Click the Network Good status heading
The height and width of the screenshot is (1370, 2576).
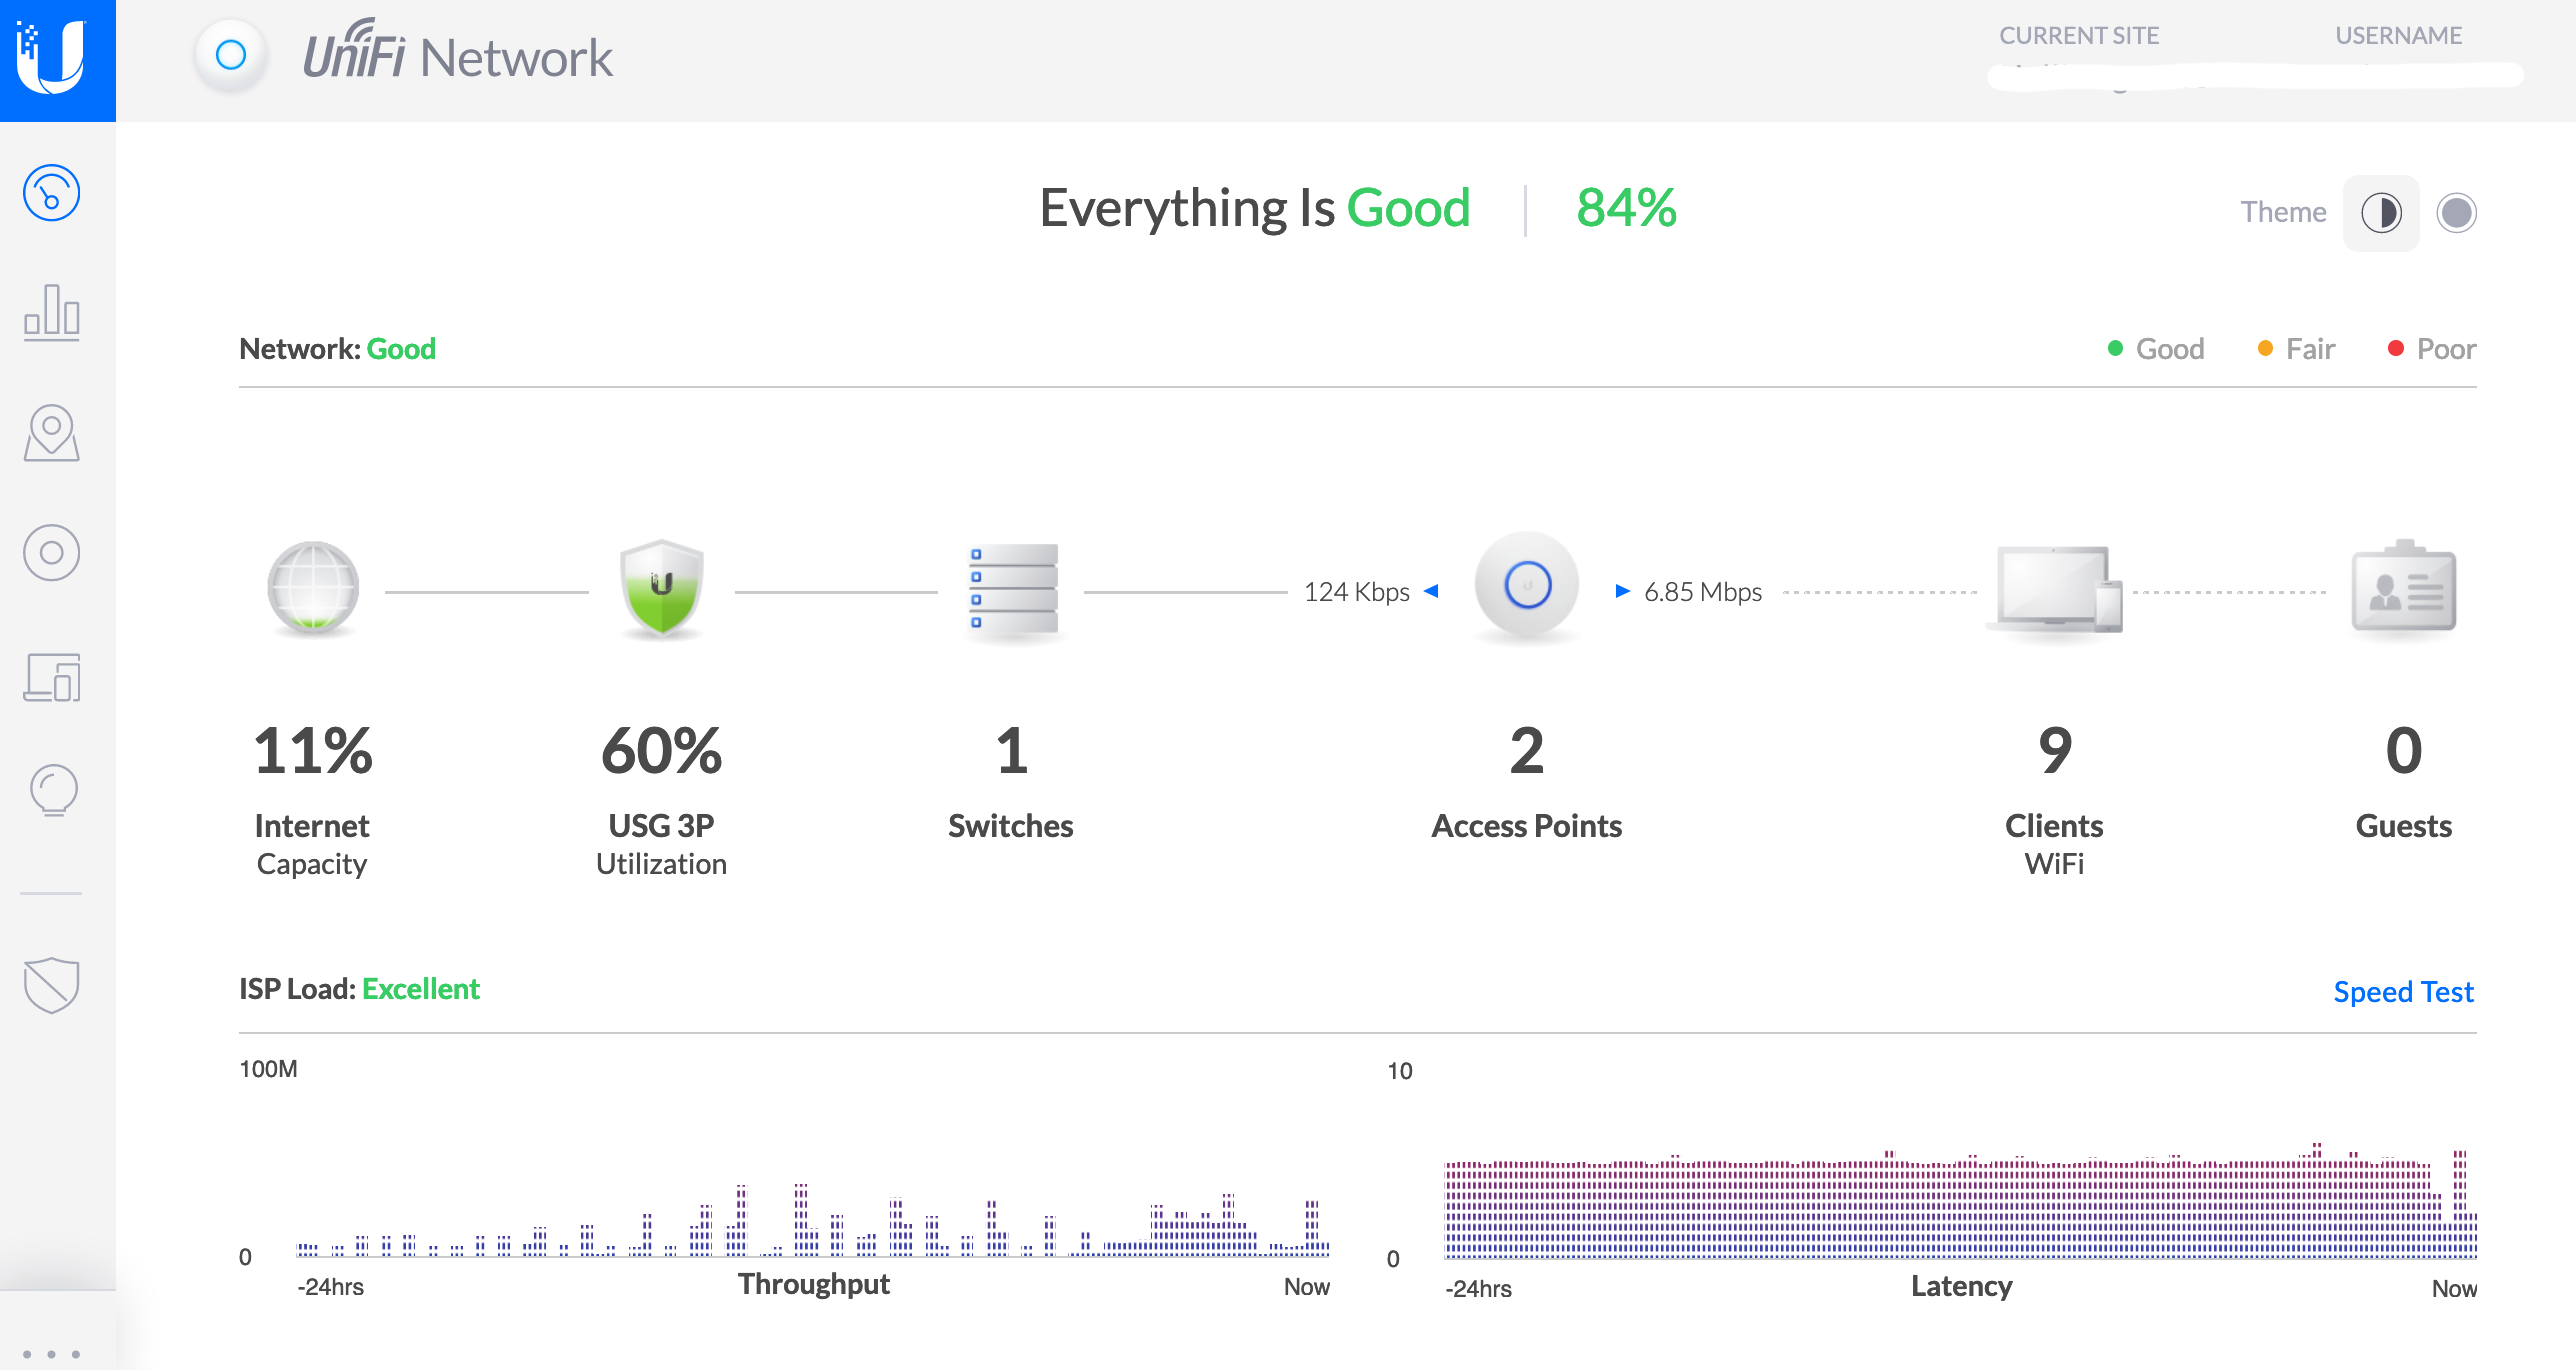point(337,349)
